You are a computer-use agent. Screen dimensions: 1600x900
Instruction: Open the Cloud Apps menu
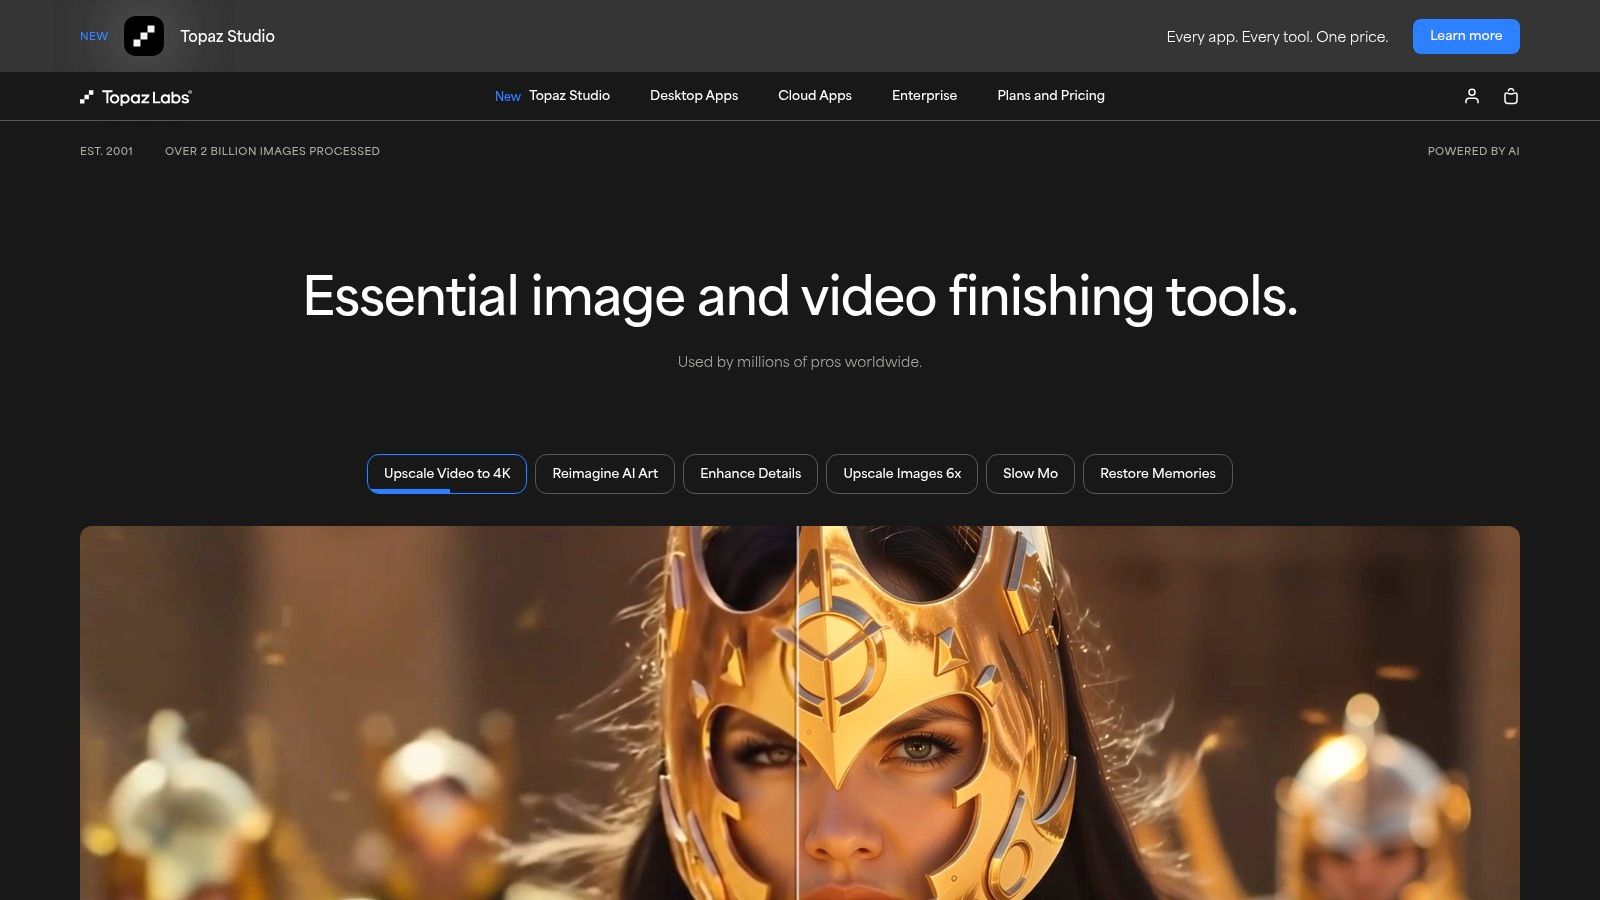point(814,96)
